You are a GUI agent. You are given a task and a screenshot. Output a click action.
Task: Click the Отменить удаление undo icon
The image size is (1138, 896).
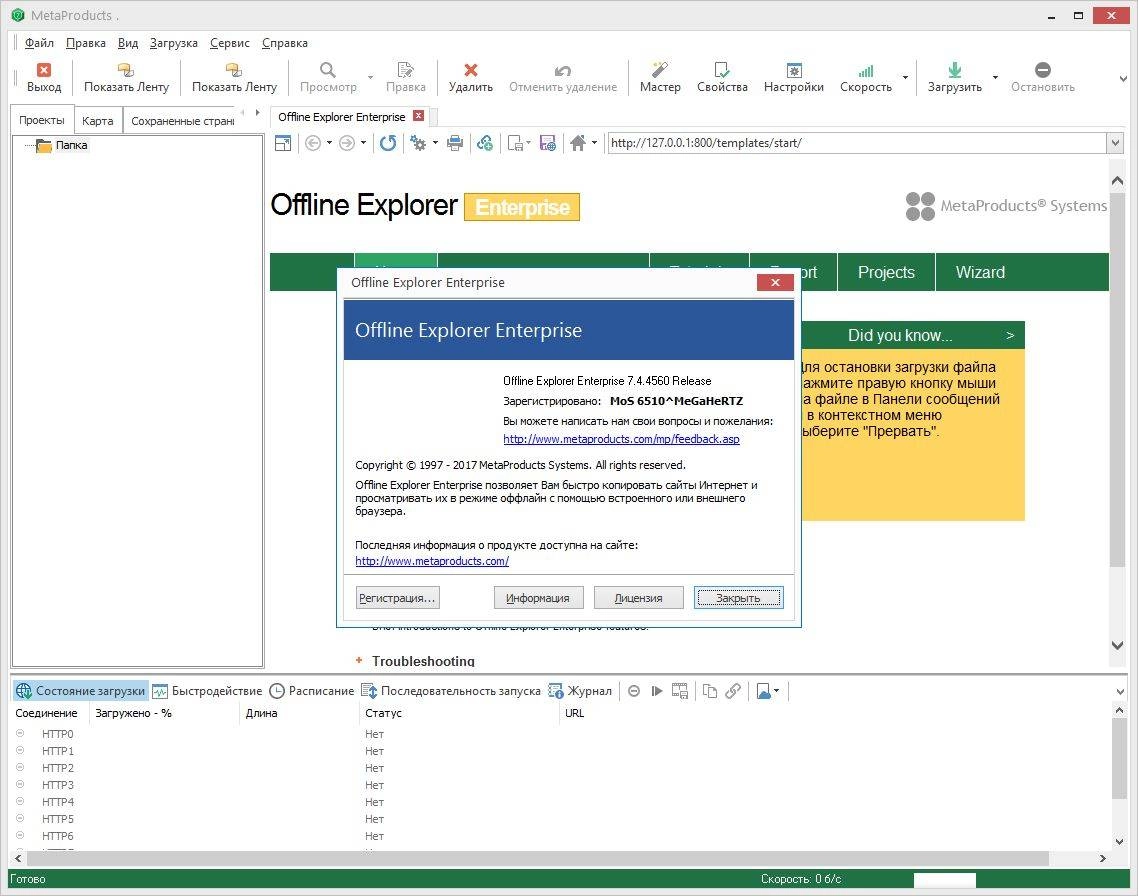coord(562,70)
